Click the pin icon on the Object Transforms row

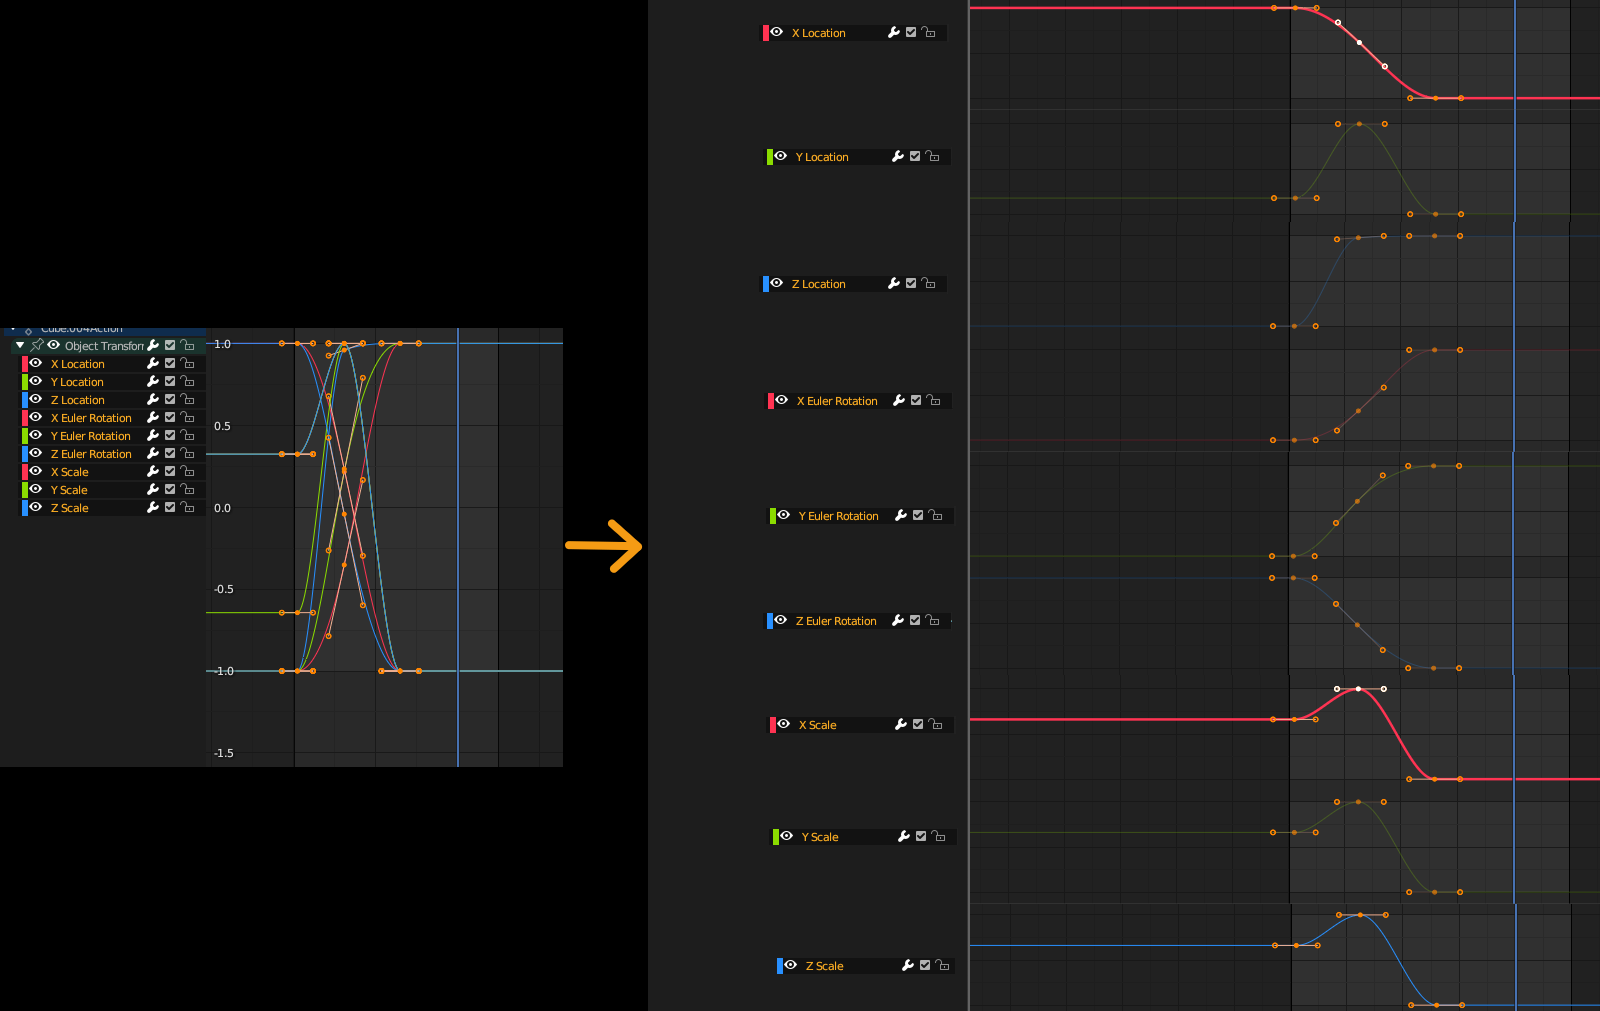pyautogui.click(x=37, y=346)
